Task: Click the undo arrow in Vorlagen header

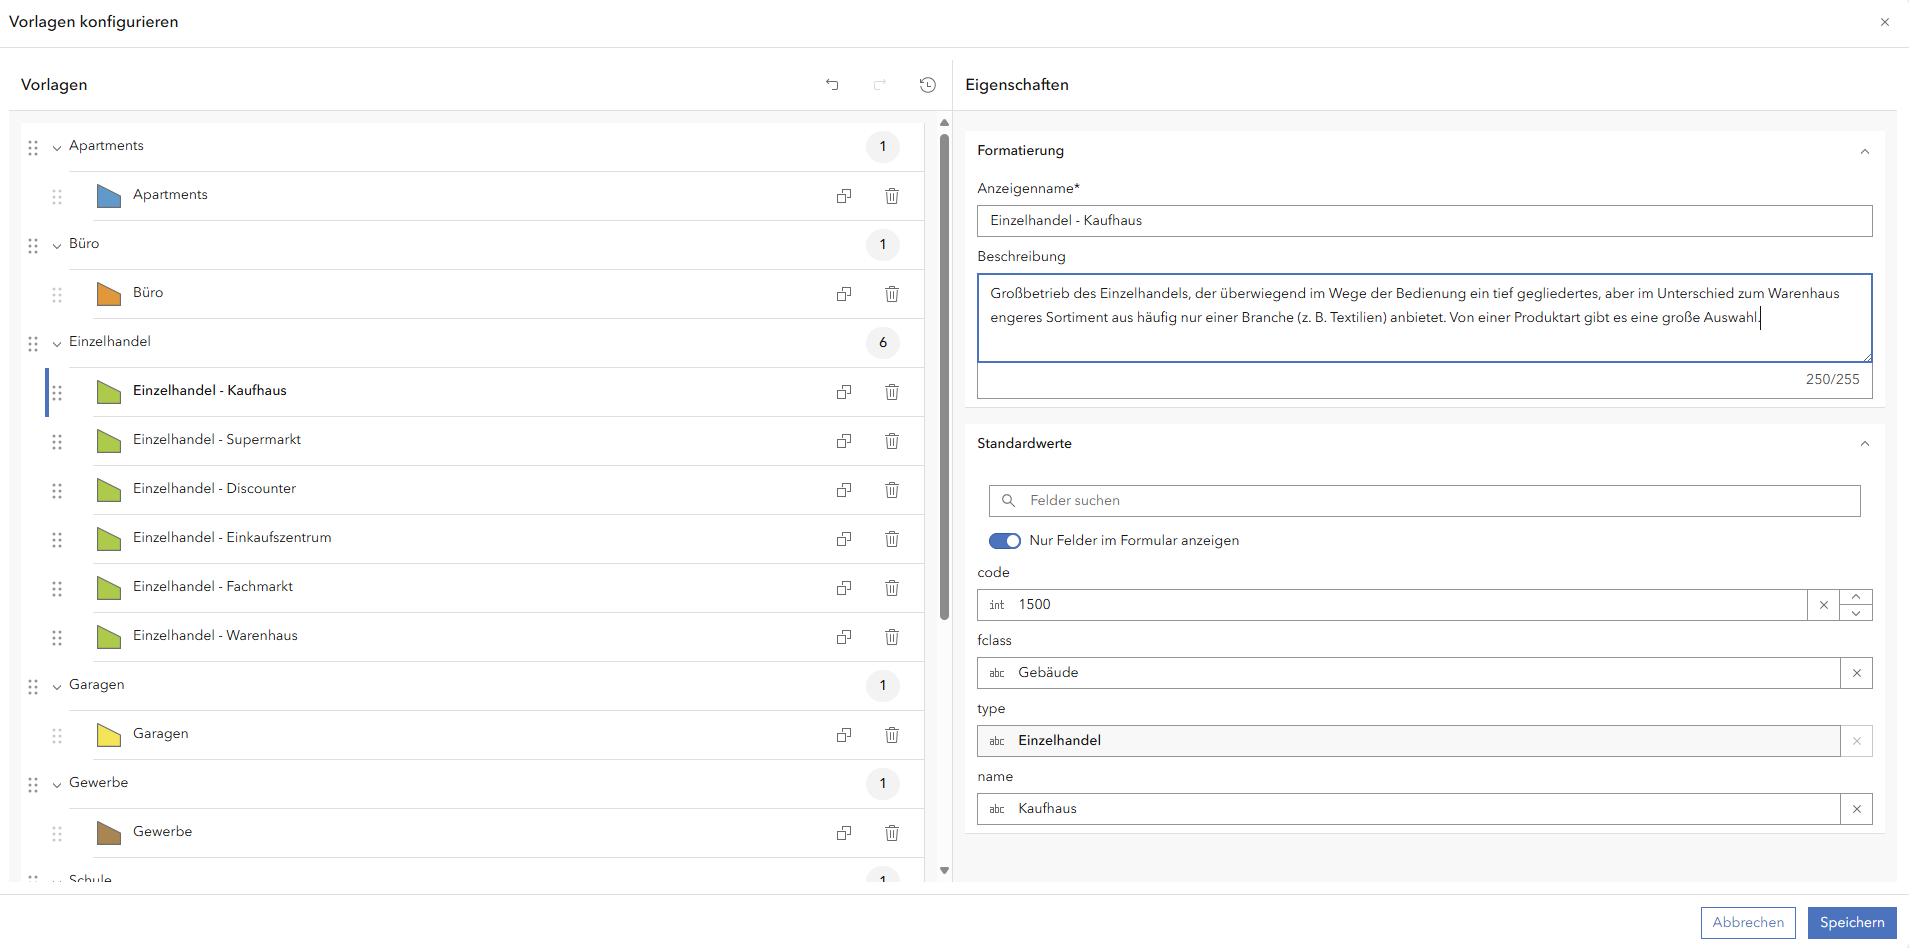Action: 832,85
